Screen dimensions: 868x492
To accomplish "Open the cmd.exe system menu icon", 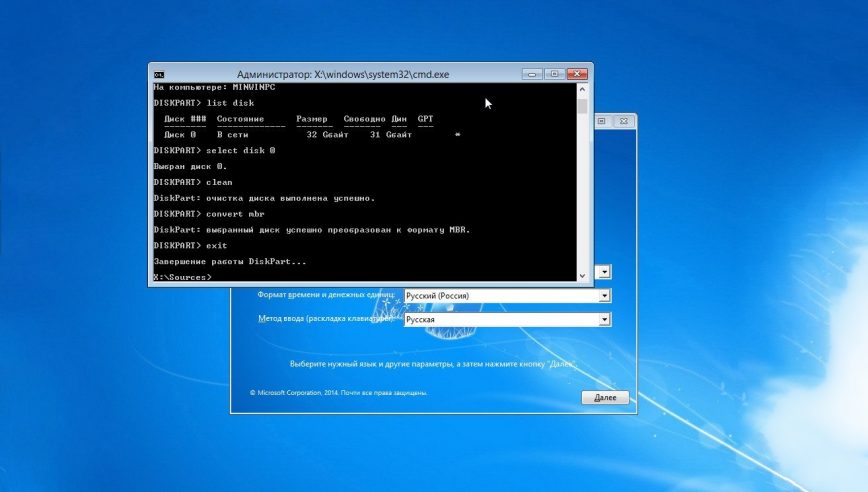I will [159, 74].
